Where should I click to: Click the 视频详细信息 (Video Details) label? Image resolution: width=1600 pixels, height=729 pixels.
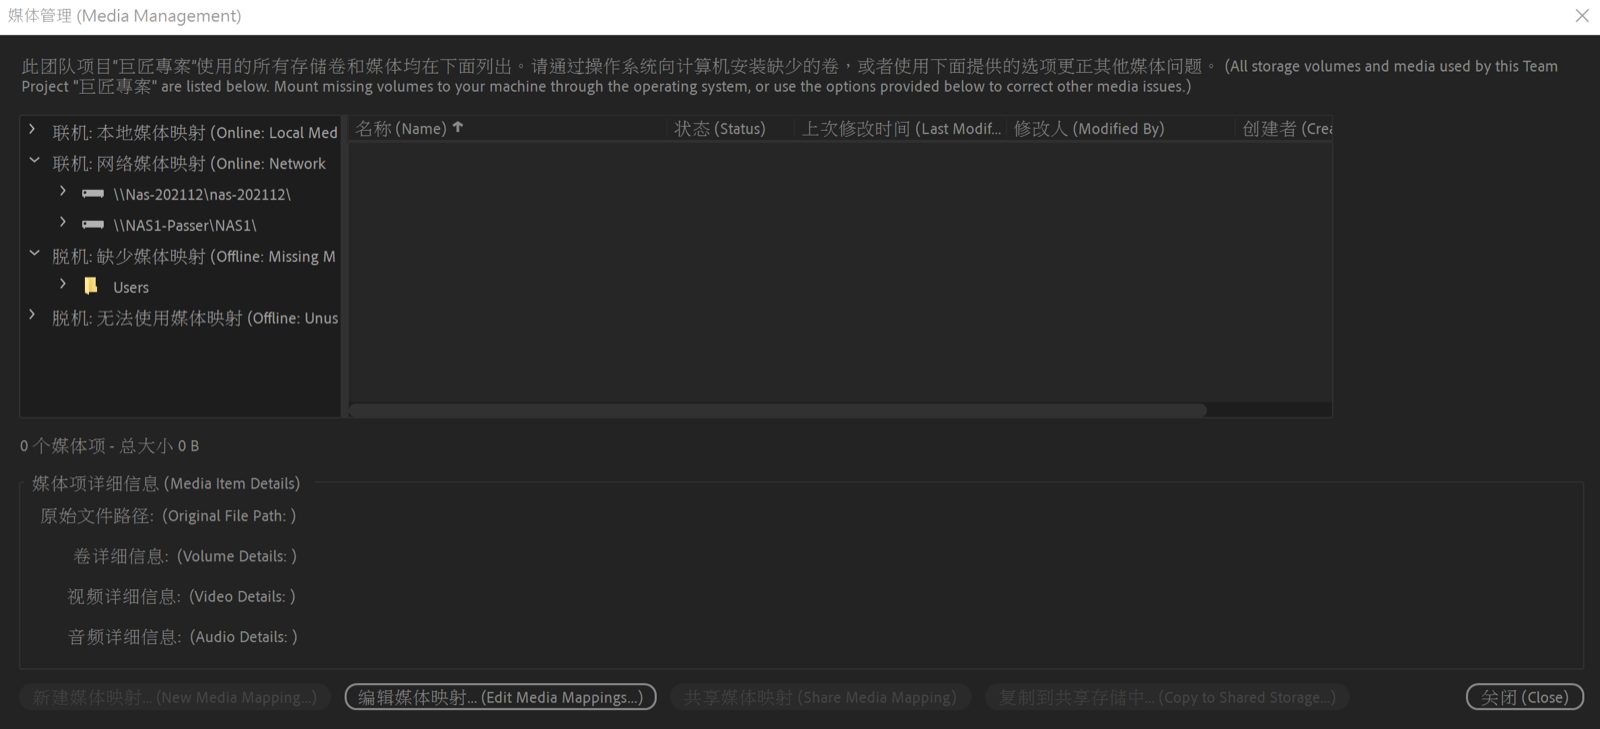[x=181, y=596]
